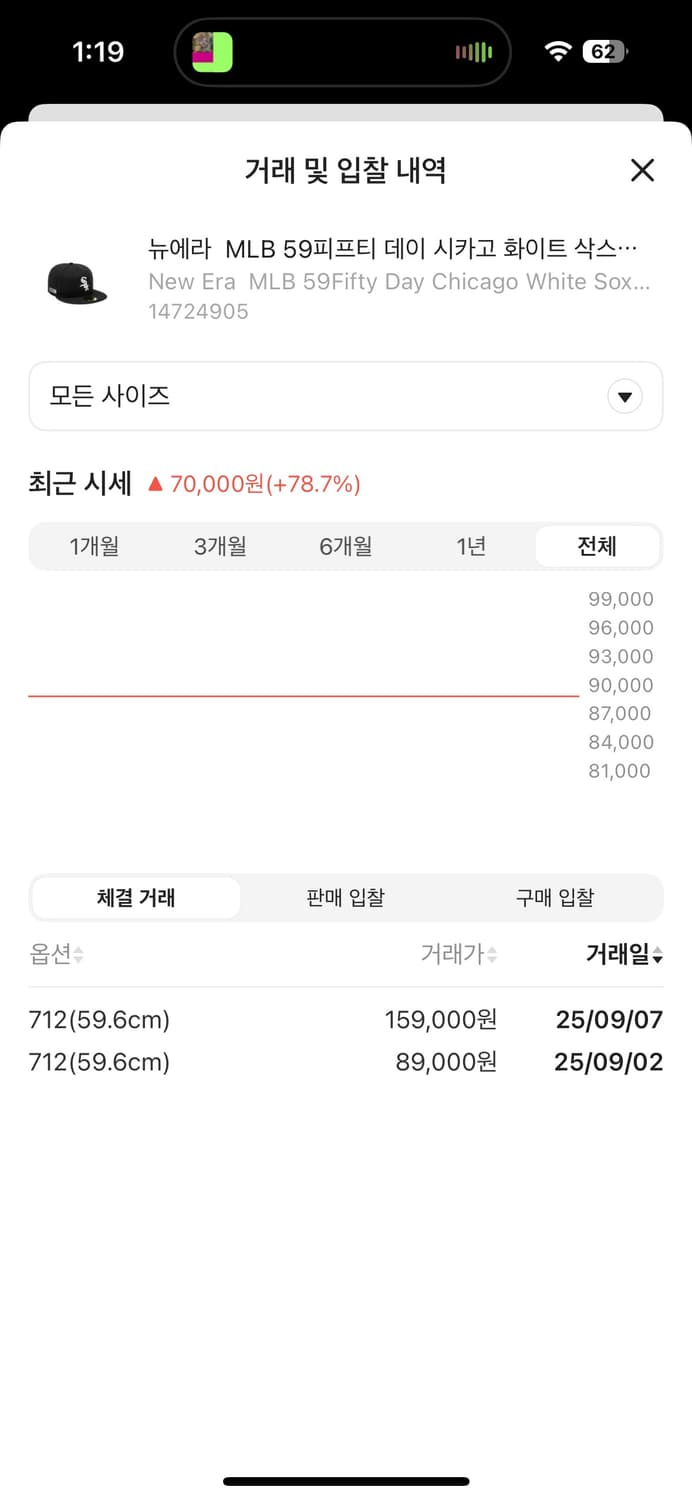Viewport: 692px width, 1500px height.
Task: Switch to the 구매 입찰 tab
Action: click(x=555, y=897)
